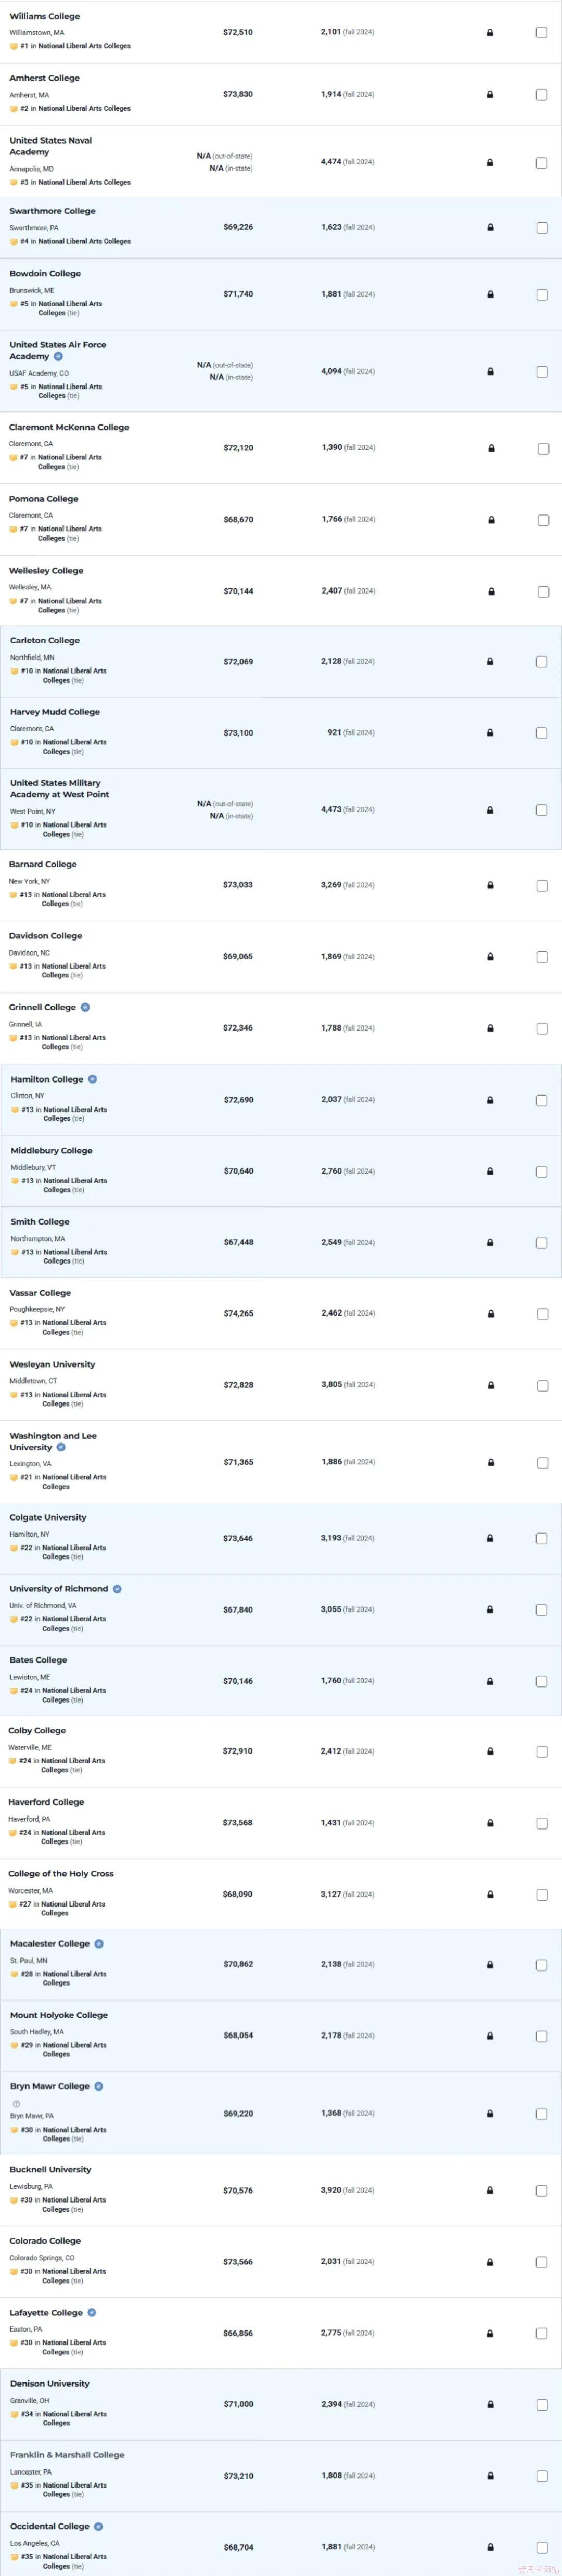This screenshot has height=2576, width=562.
Task: Select the Wellesley College compare checkbox
Action: (x=542, y=592)
